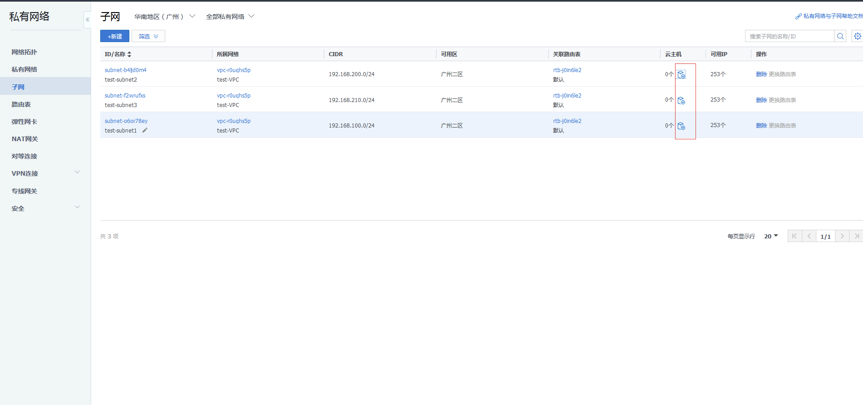Open the 华南地区（广州）region dropdown
The image size is (863, 405).
click(x=165, y=17)
